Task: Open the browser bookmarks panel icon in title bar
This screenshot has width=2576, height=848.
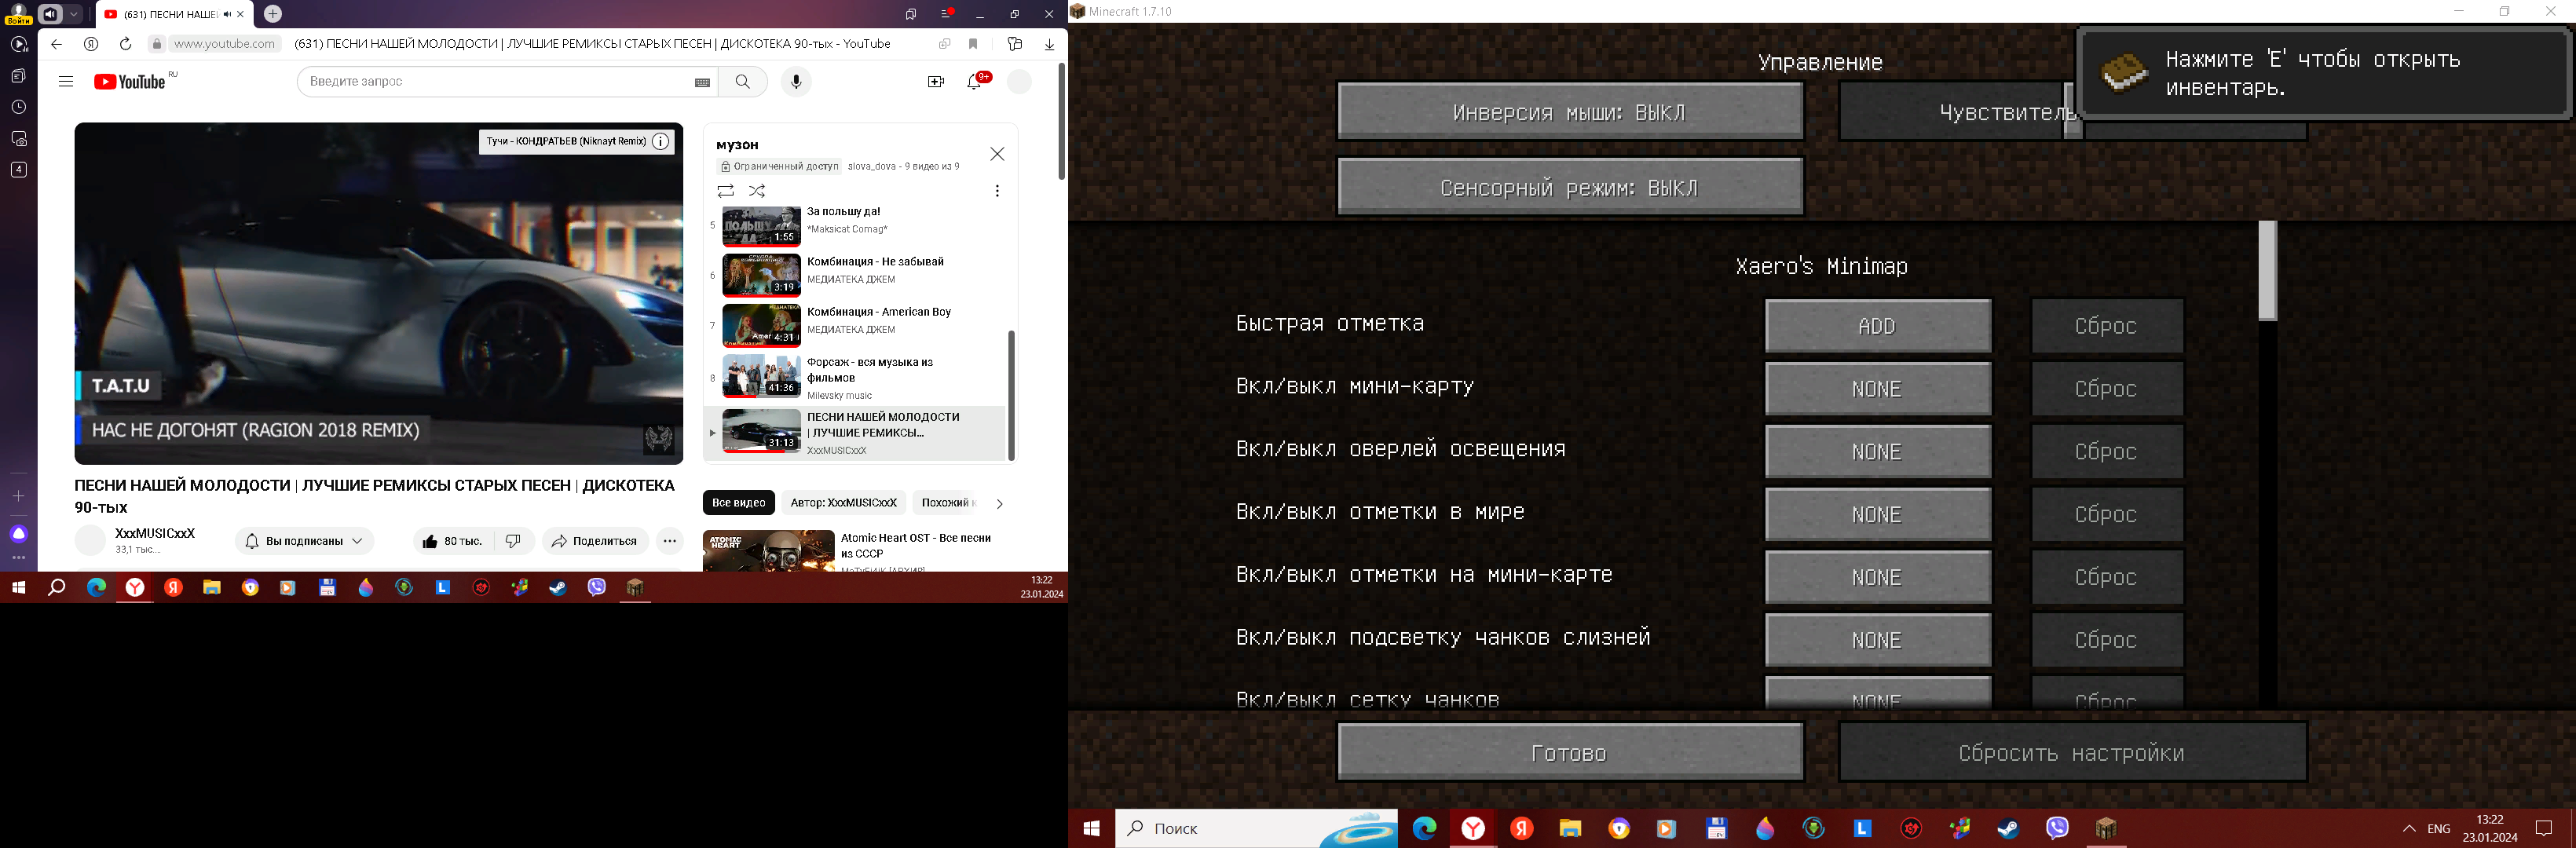Action: (911, 14)
